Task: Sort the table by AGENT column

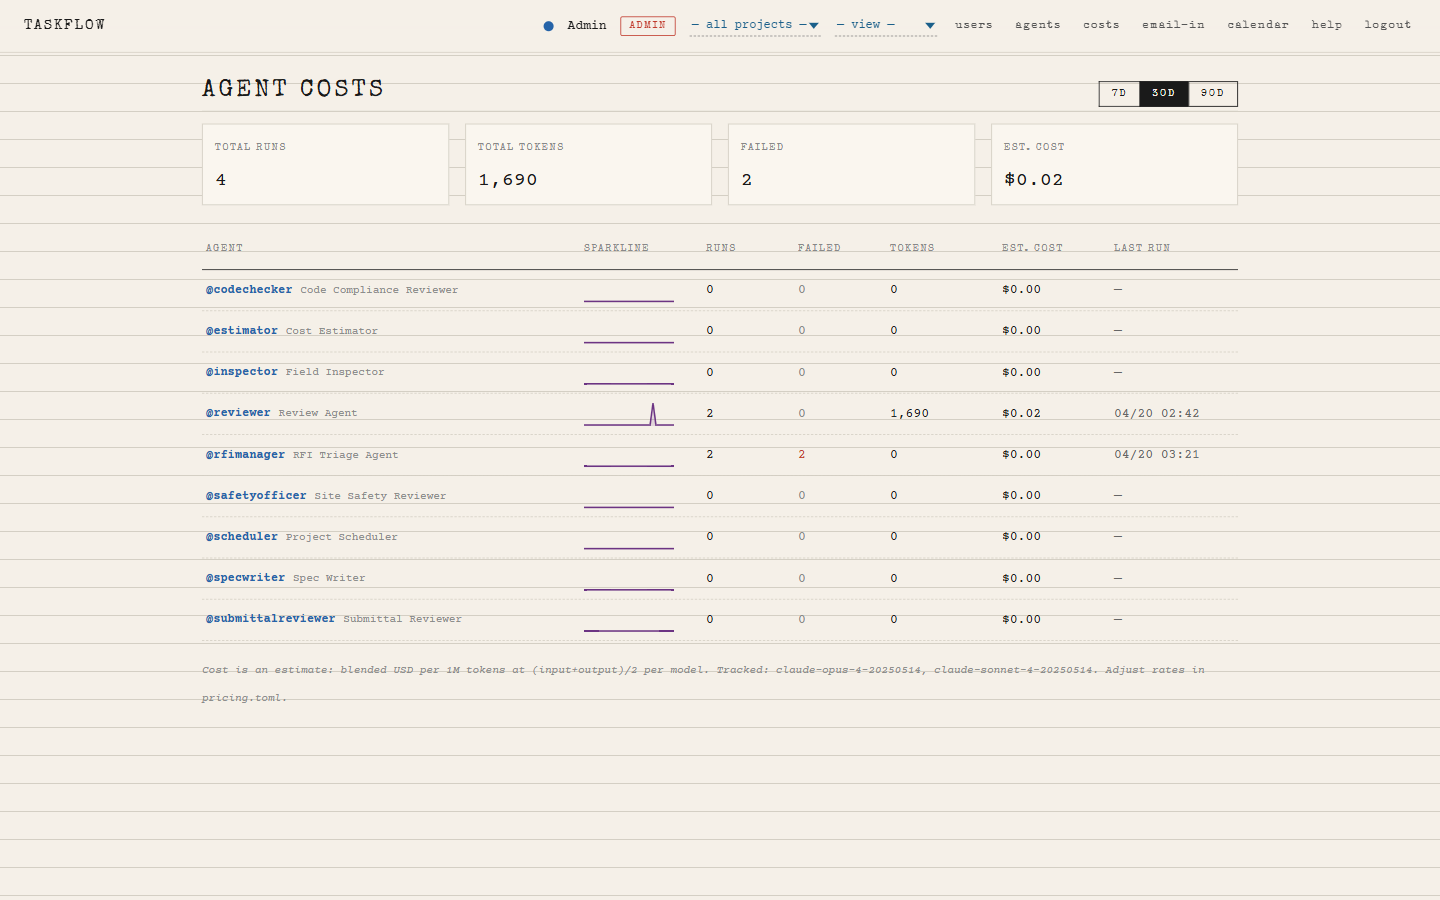Action: pos(224,247)
